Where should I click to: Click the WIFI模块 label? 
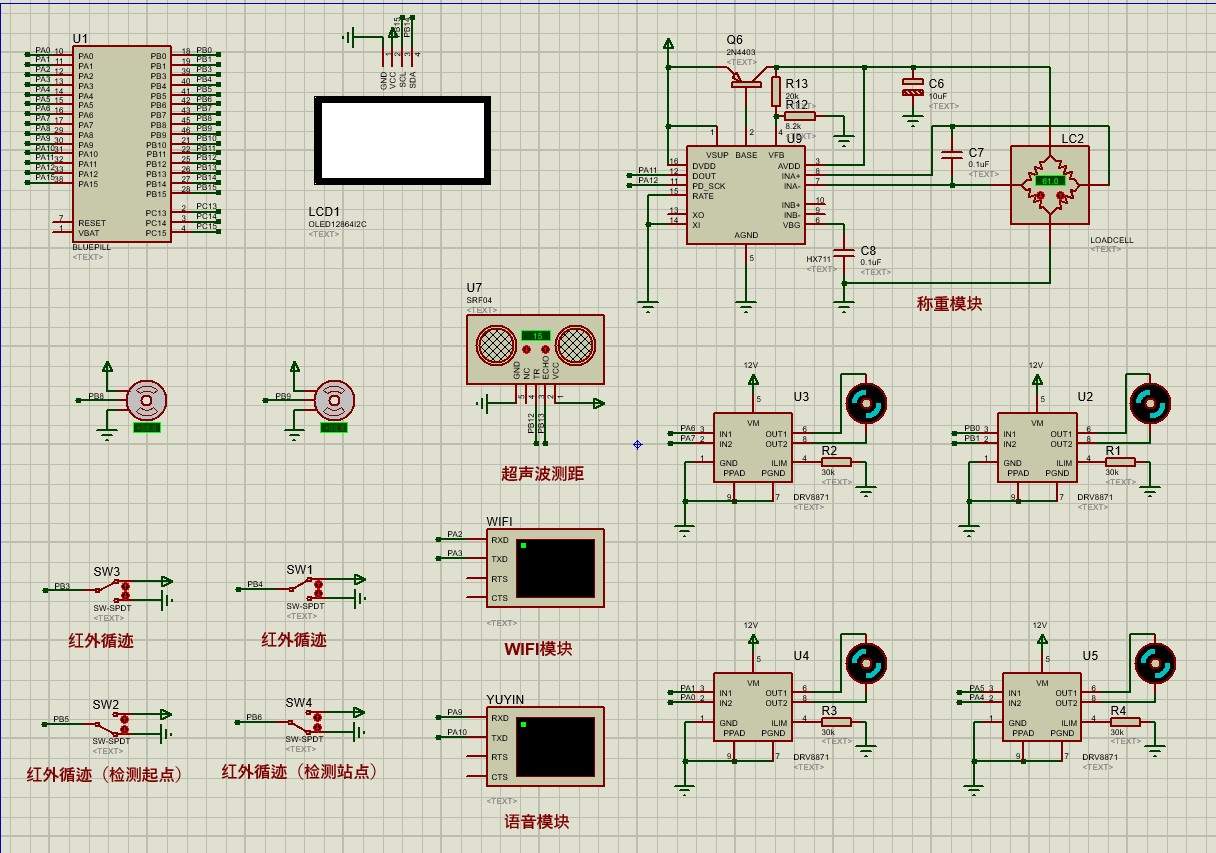point(538,649)
